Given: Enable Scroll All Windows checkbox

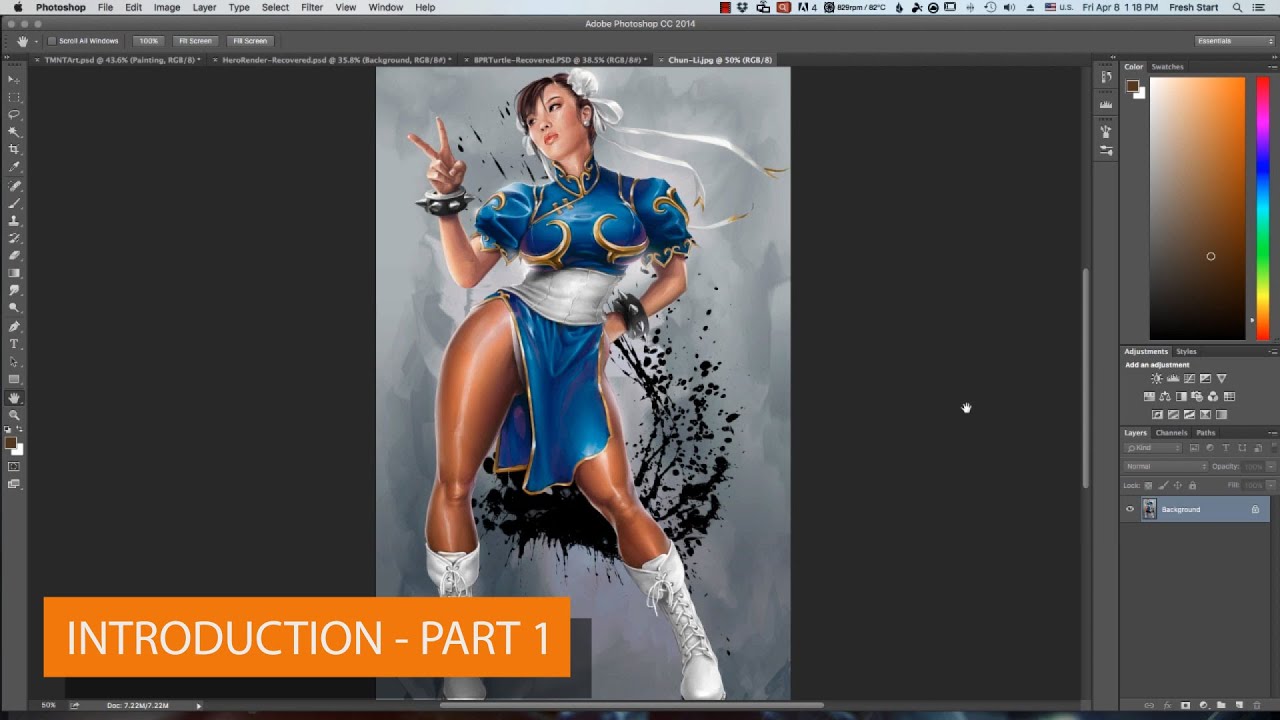Looking at the screenshot, I should [51, 41].
